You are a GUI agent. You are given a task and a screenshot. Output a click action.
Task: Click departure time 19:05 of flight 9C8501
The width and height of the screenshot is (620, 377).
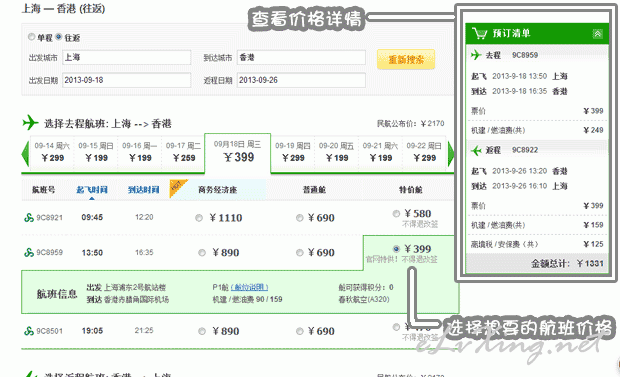[x=92, y=331]
